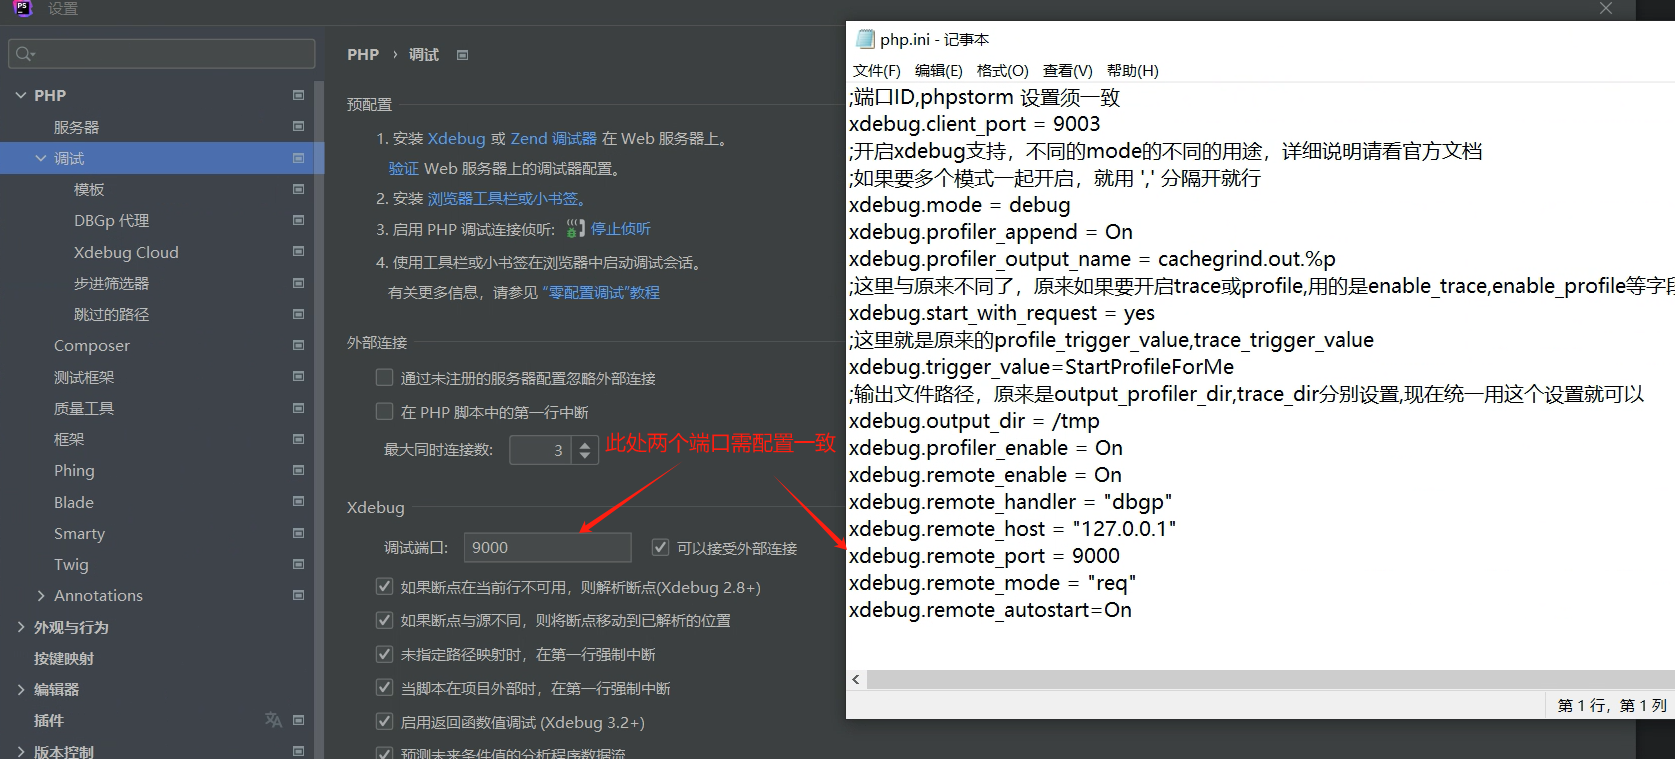The height and width of the screenshot is (759, 1675).
Task: Click the project-level settings icon beside 服务器
Action: 298,126
